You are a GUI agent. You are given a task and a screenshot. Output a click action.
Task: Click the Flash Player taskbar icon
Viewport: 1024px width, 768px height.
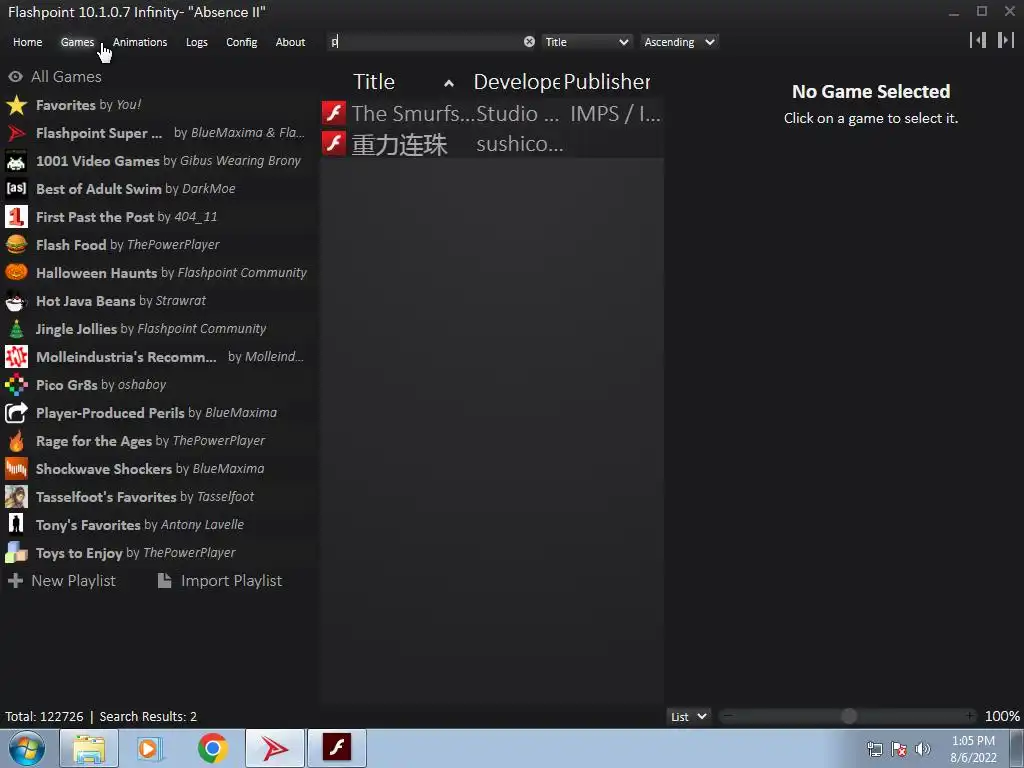pyautogui.click(x=337, y=748)
